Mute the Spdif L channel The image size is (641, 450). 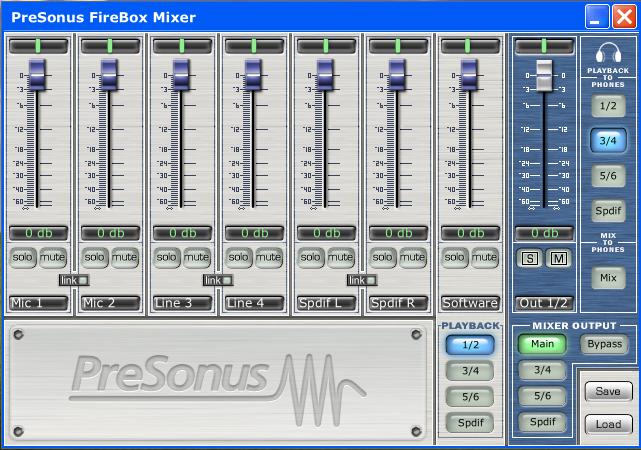[x=341, y=257]
